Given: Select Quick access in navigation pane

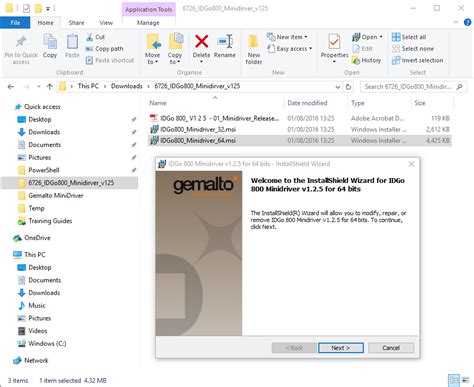Looking at the screenshot, I should [x=42, y=107].
